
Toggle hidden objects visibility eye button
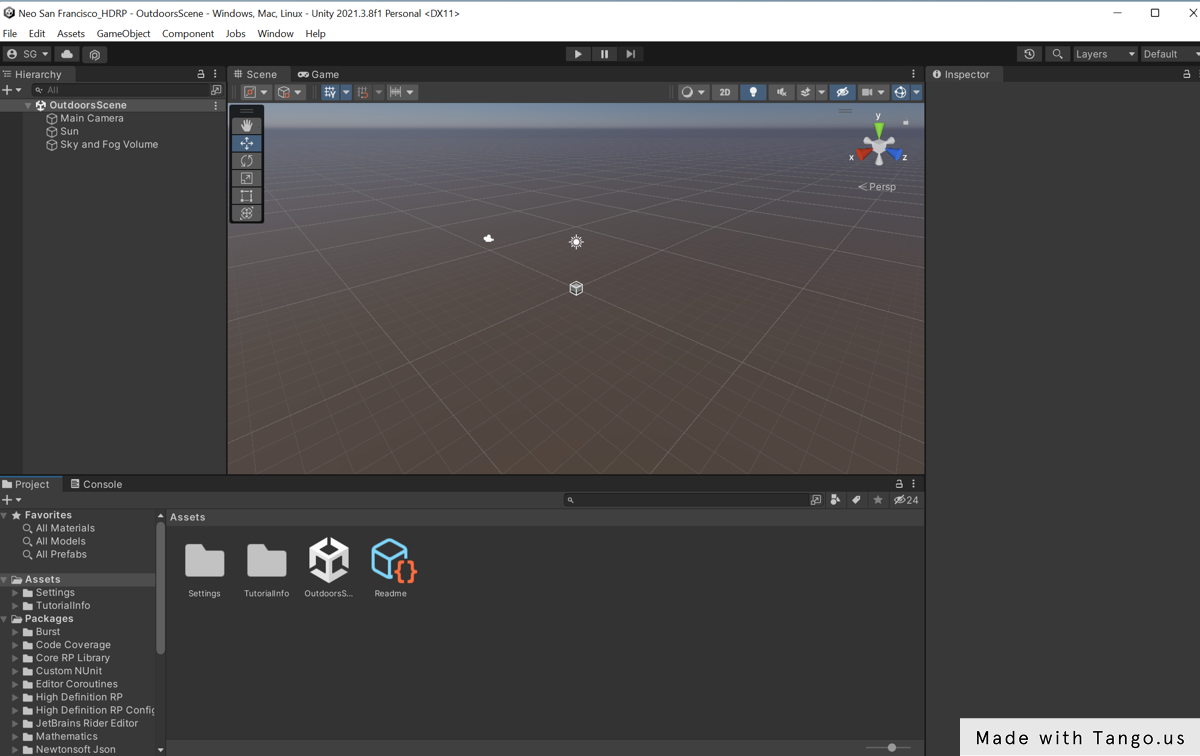[x=843, y=92]
